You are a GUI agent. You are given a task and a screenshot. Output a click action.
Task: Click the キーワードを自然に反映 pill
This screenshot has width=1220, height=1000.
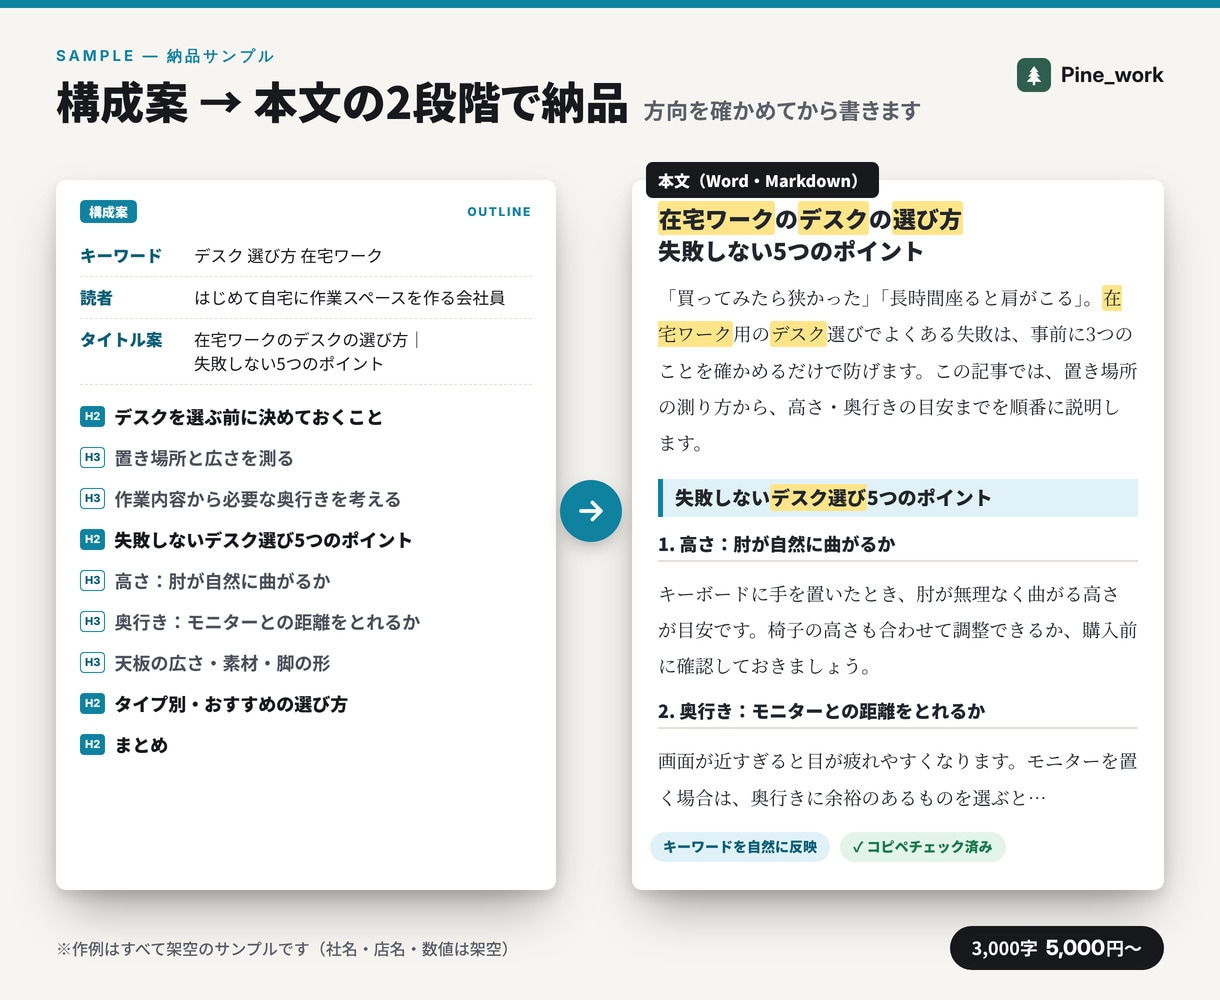(740, 847)
